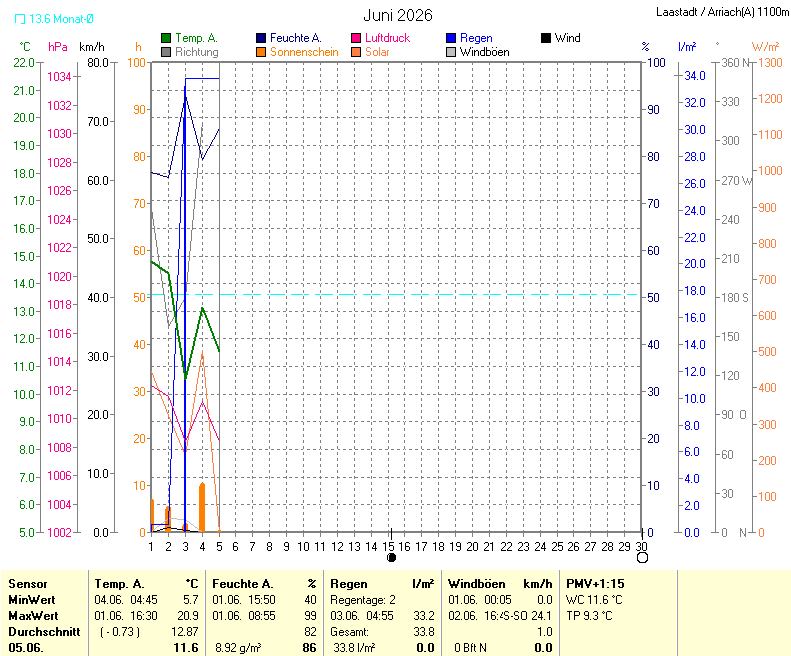This screenshot has height=656, width=791.
Task: Click the pink Luftdruck legend swatch
Action: tap(356, 38)
